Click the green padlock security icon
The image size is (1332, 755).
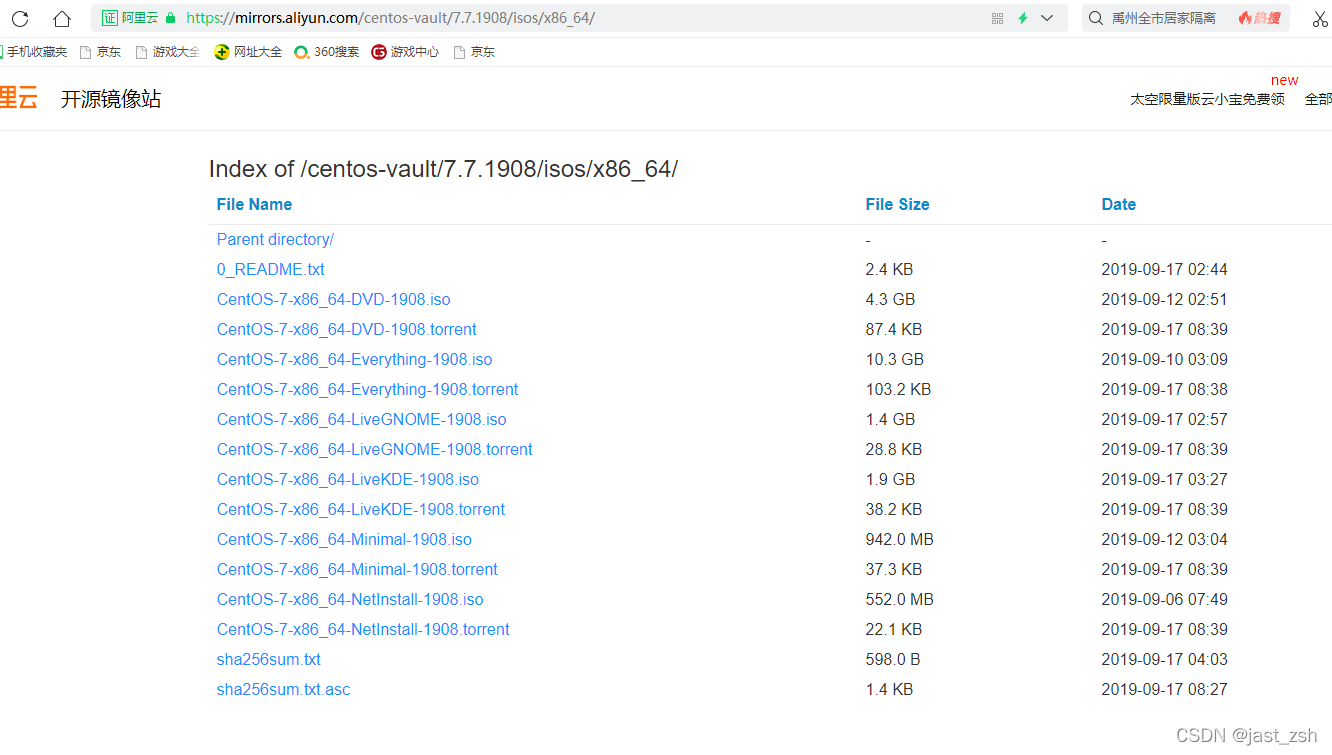pos(170,18)
